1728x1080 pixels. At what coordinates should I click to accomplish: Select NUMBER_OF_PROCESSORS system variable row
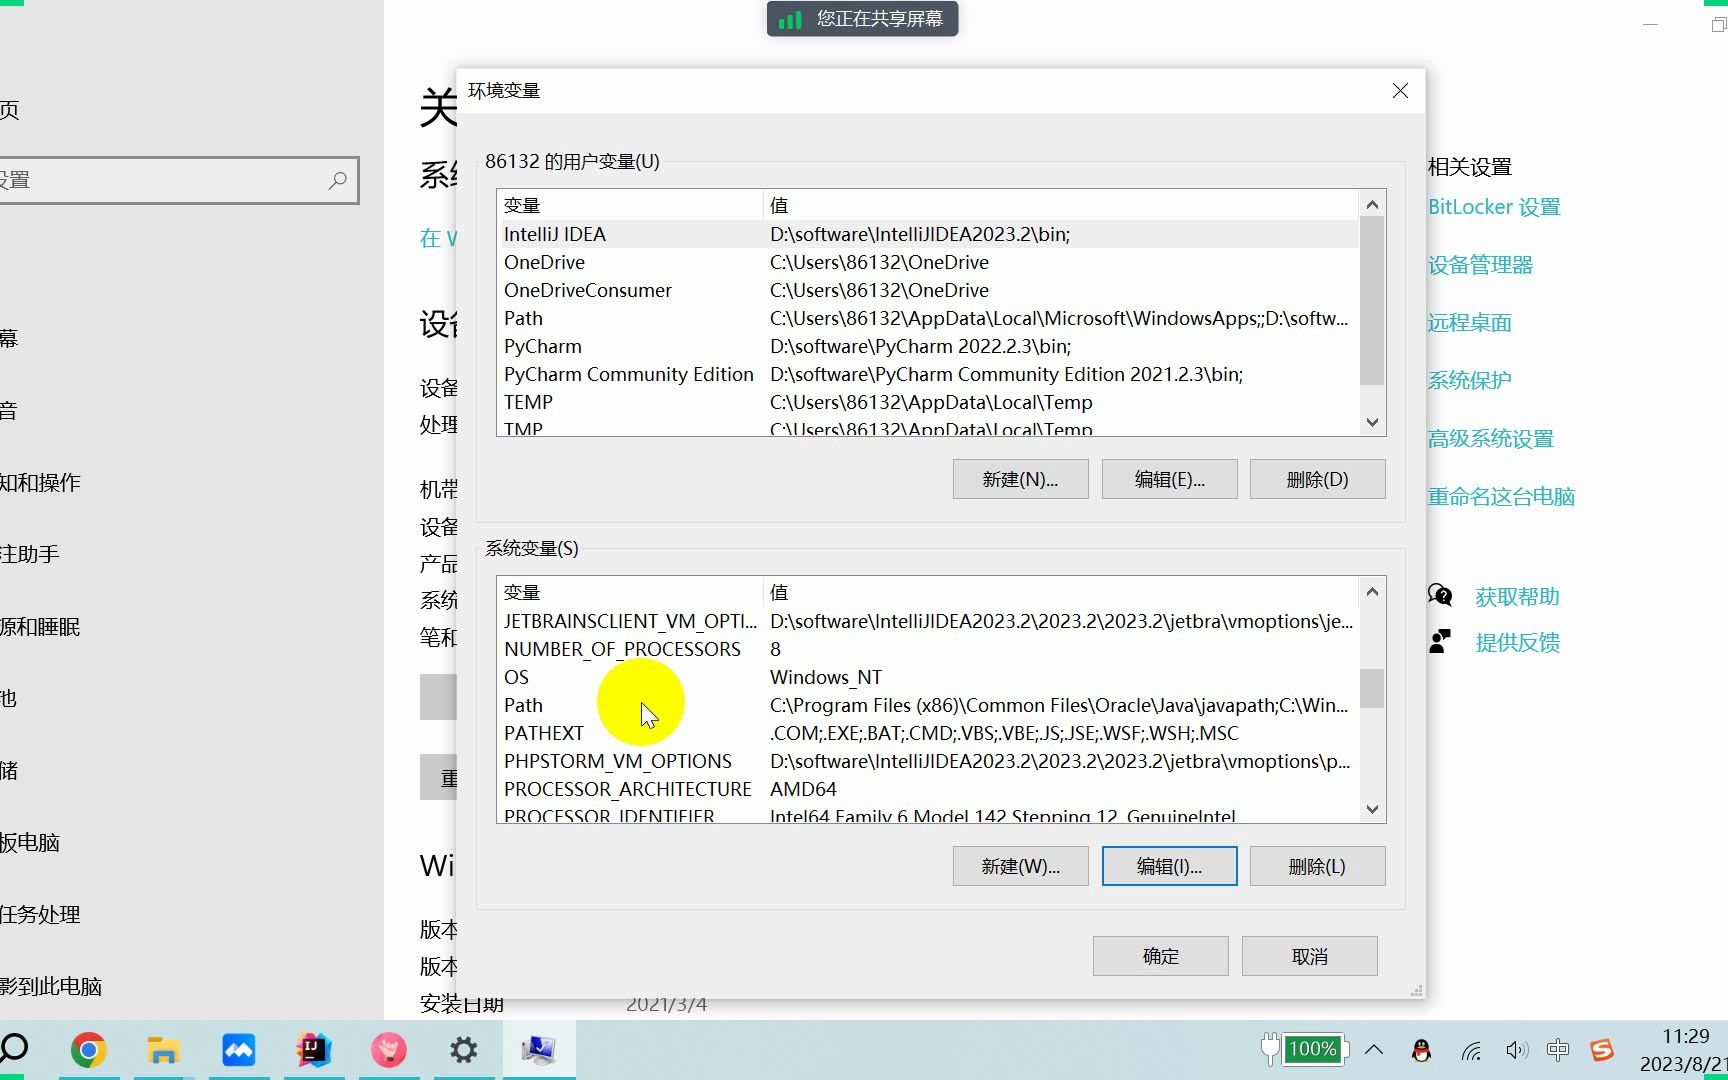pyautogui.click(x=928, y=649)
